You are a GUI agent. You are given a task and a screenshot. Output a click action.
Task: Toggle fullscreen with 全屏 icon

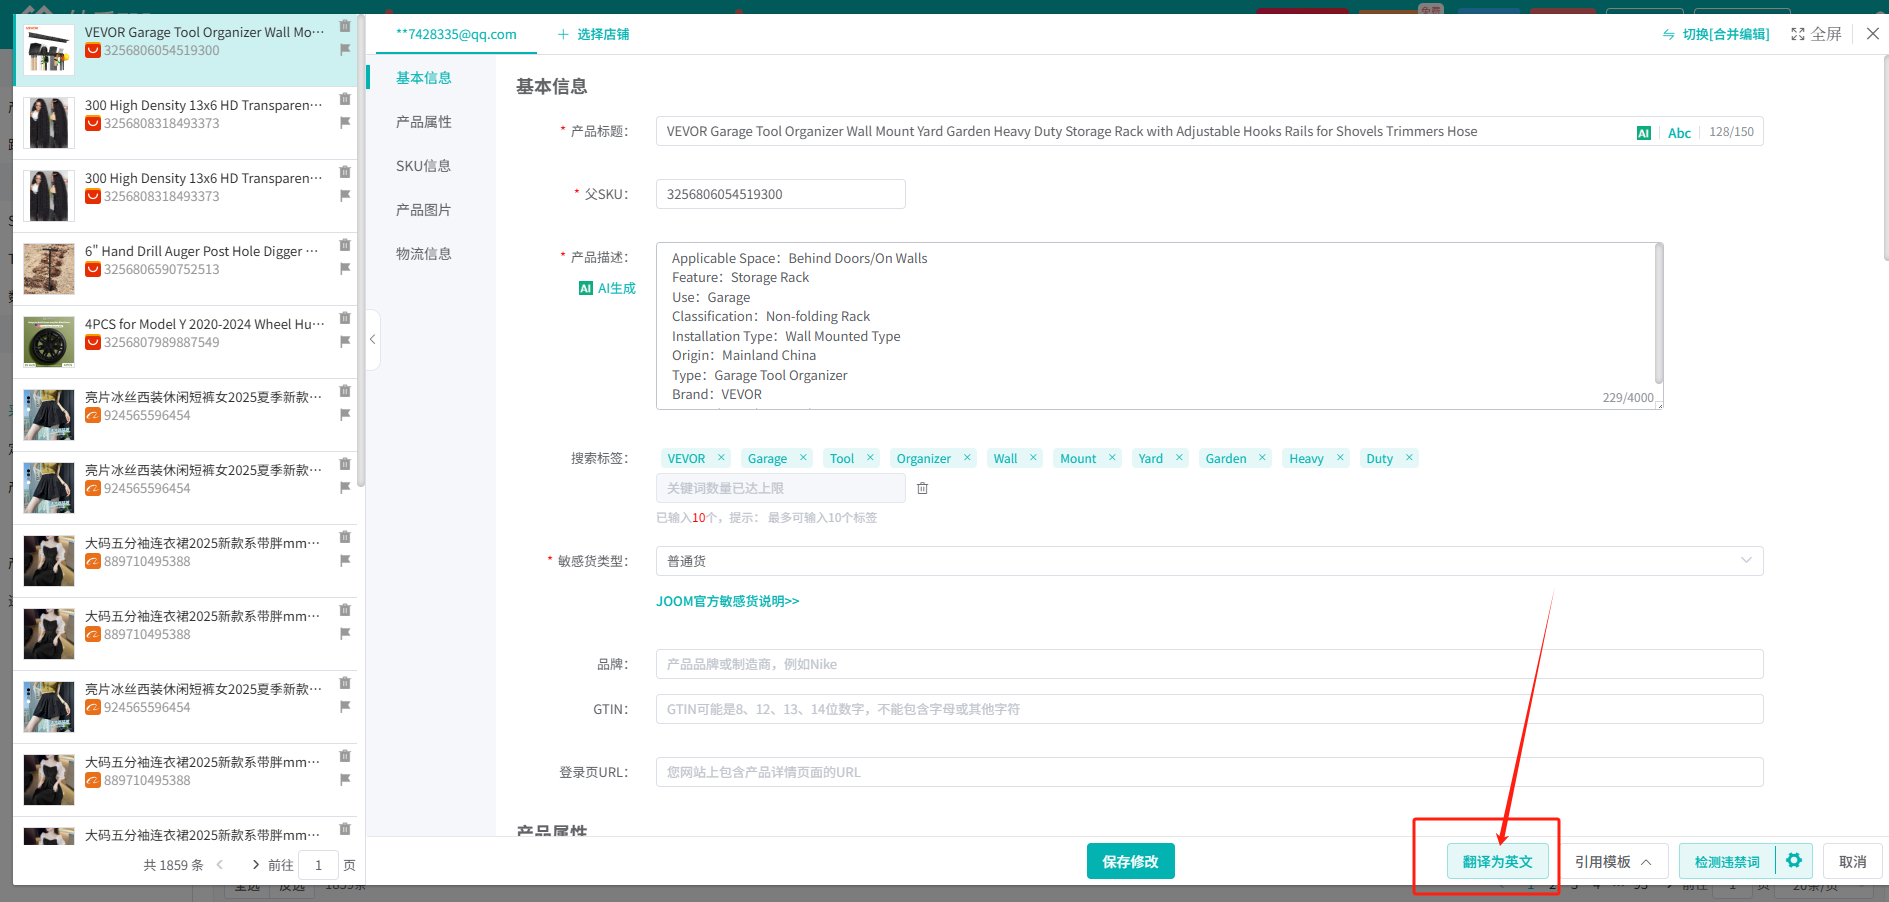(1816, 34)
